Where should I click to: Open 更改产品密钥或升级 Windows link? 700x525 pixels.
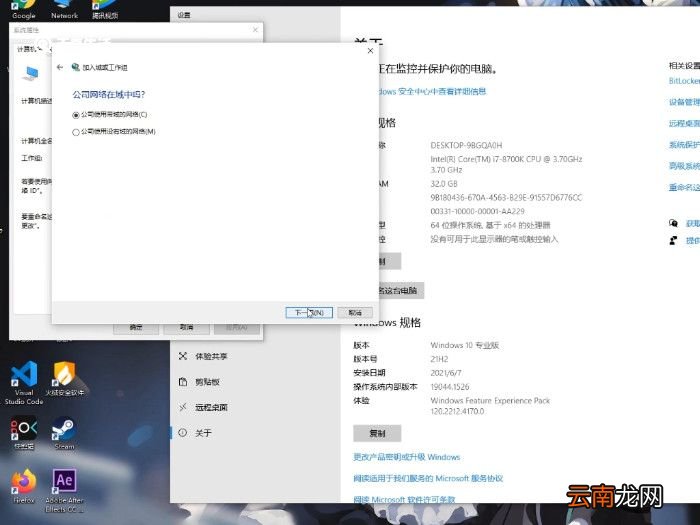tap(406, 457)
